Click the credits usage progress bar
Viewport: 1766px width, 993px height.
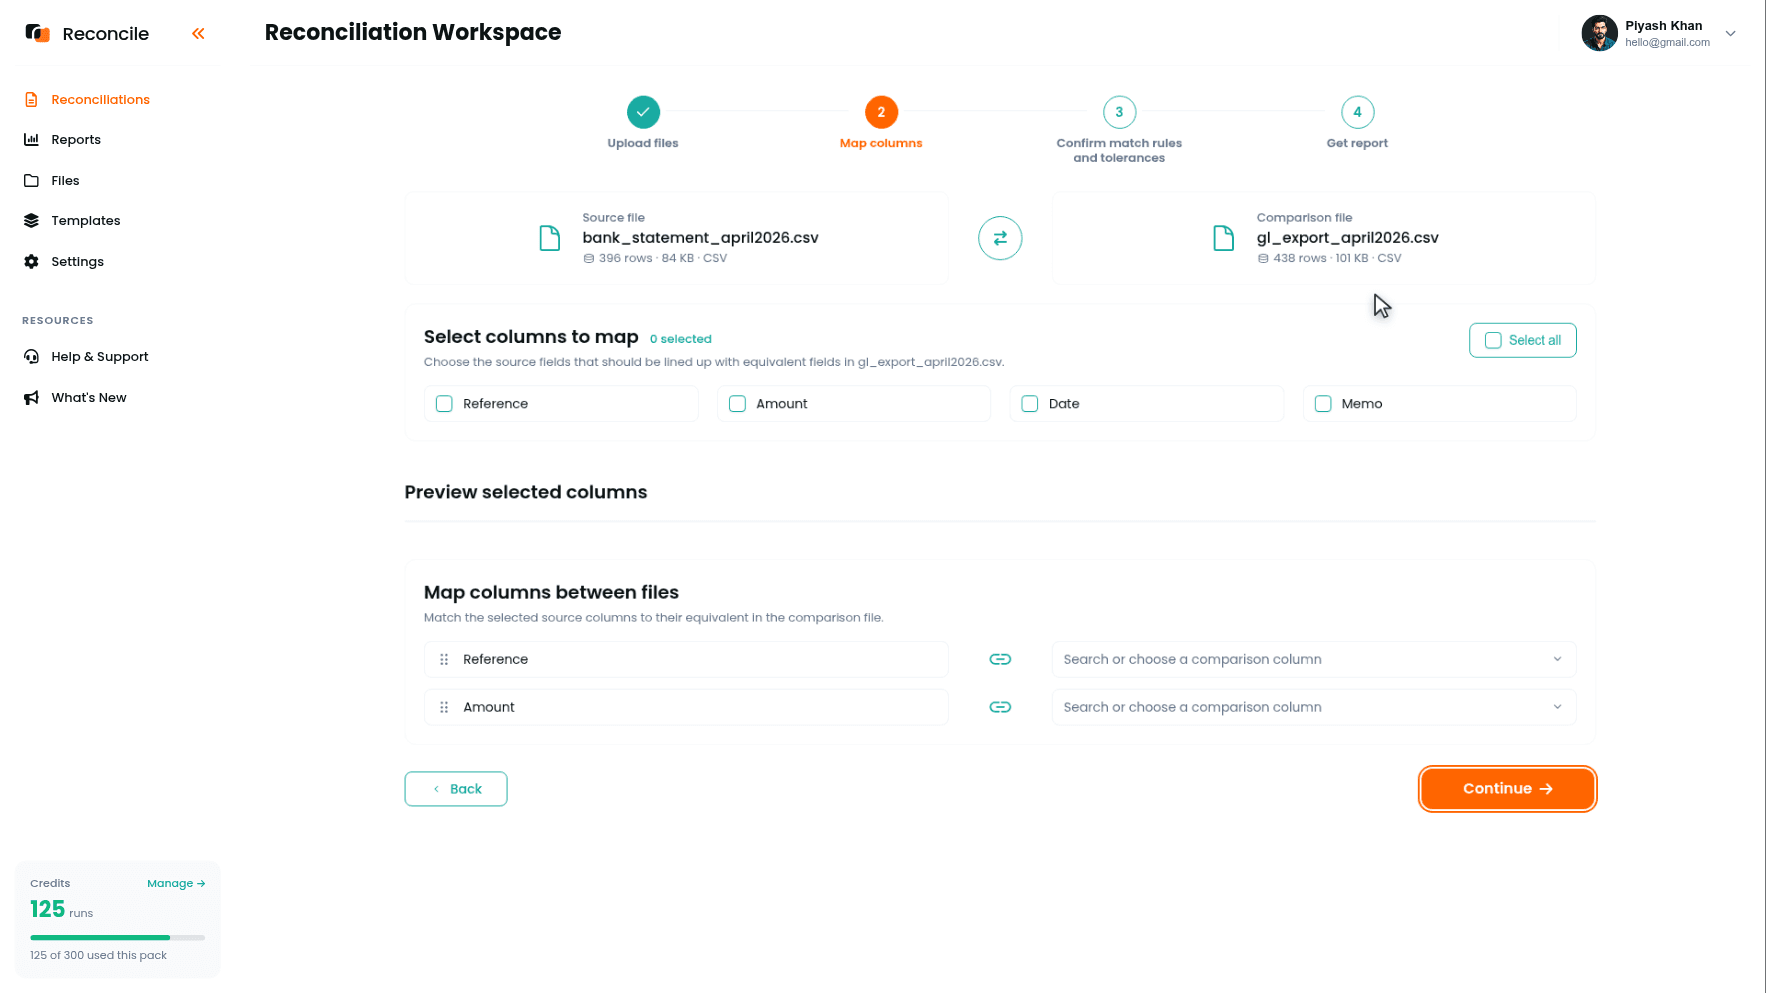[118, 937]
